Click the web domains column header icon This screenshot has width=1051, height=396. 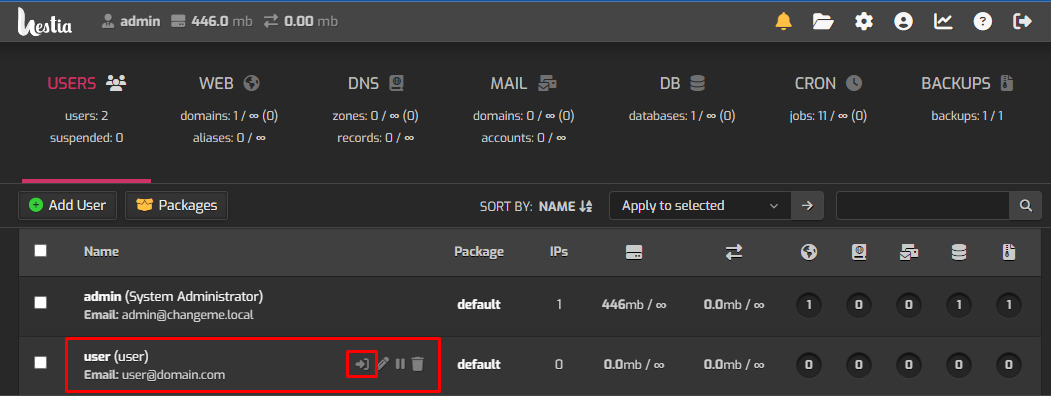(x=809, y=252)
